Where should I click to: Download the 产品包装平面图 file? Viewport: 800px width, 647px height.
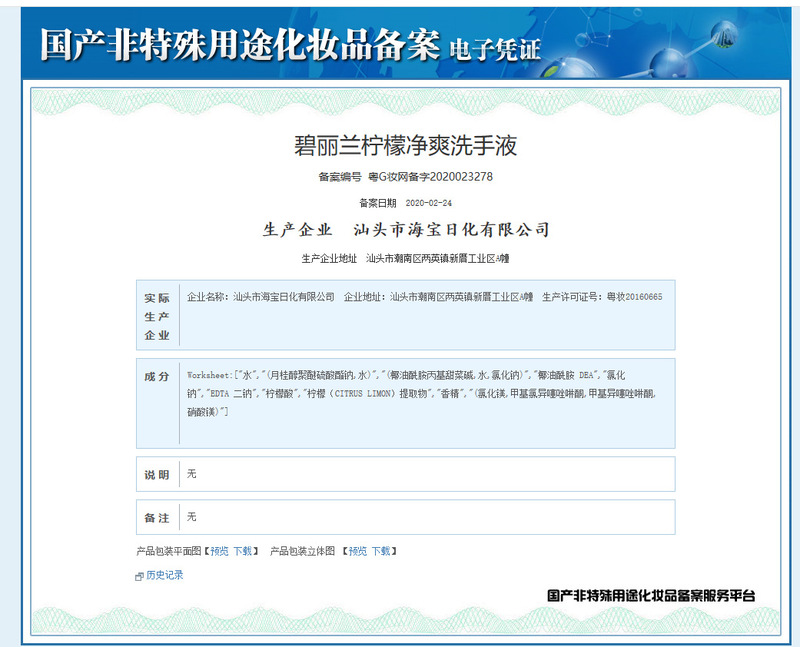(x=243, y=551)
